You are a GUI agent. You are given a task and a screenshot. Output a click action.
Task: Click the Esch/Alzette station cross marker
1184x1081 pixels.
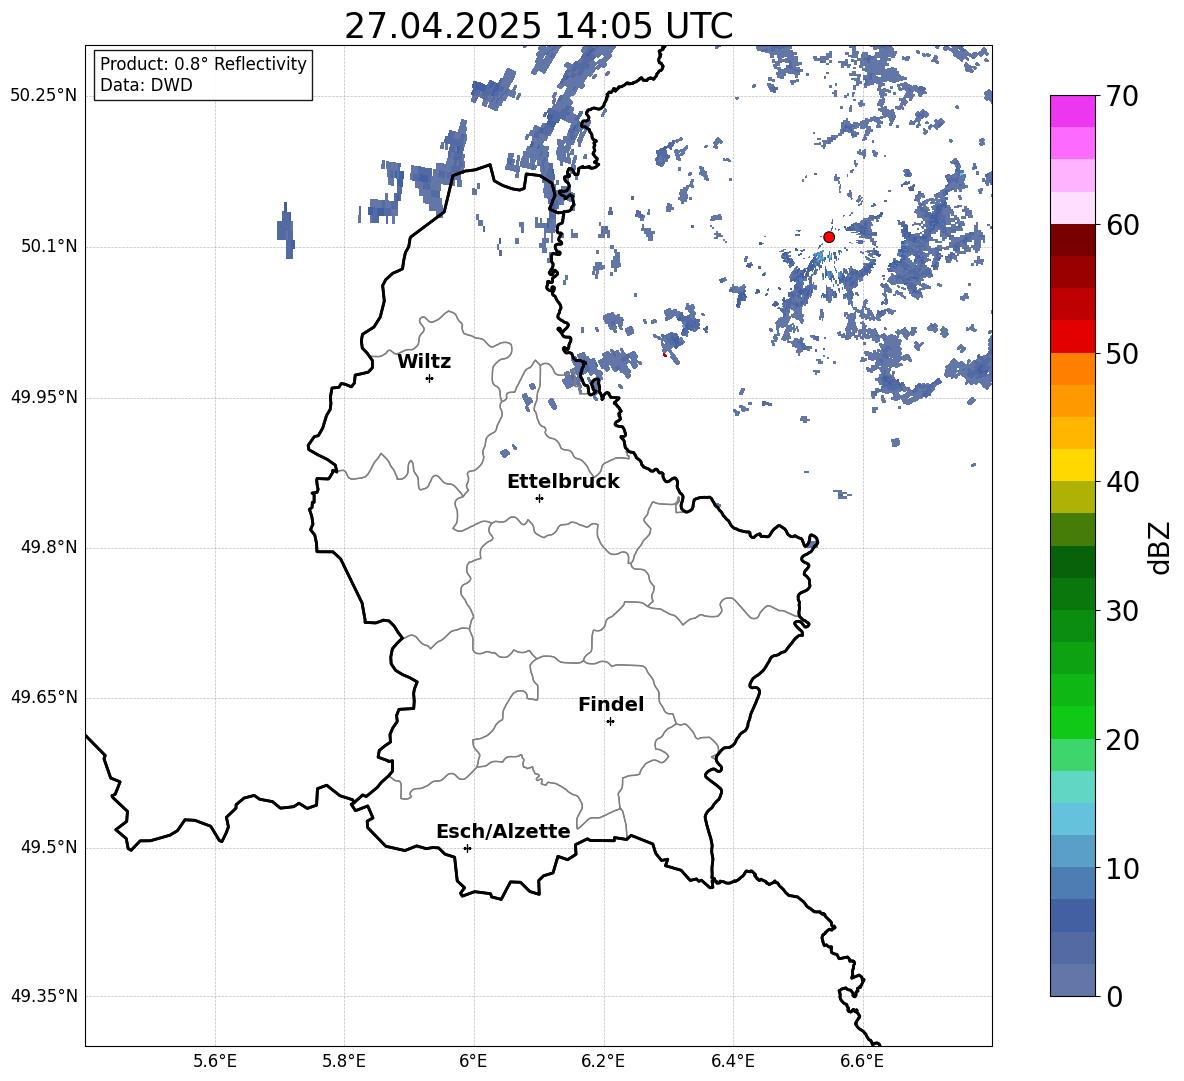467,848
